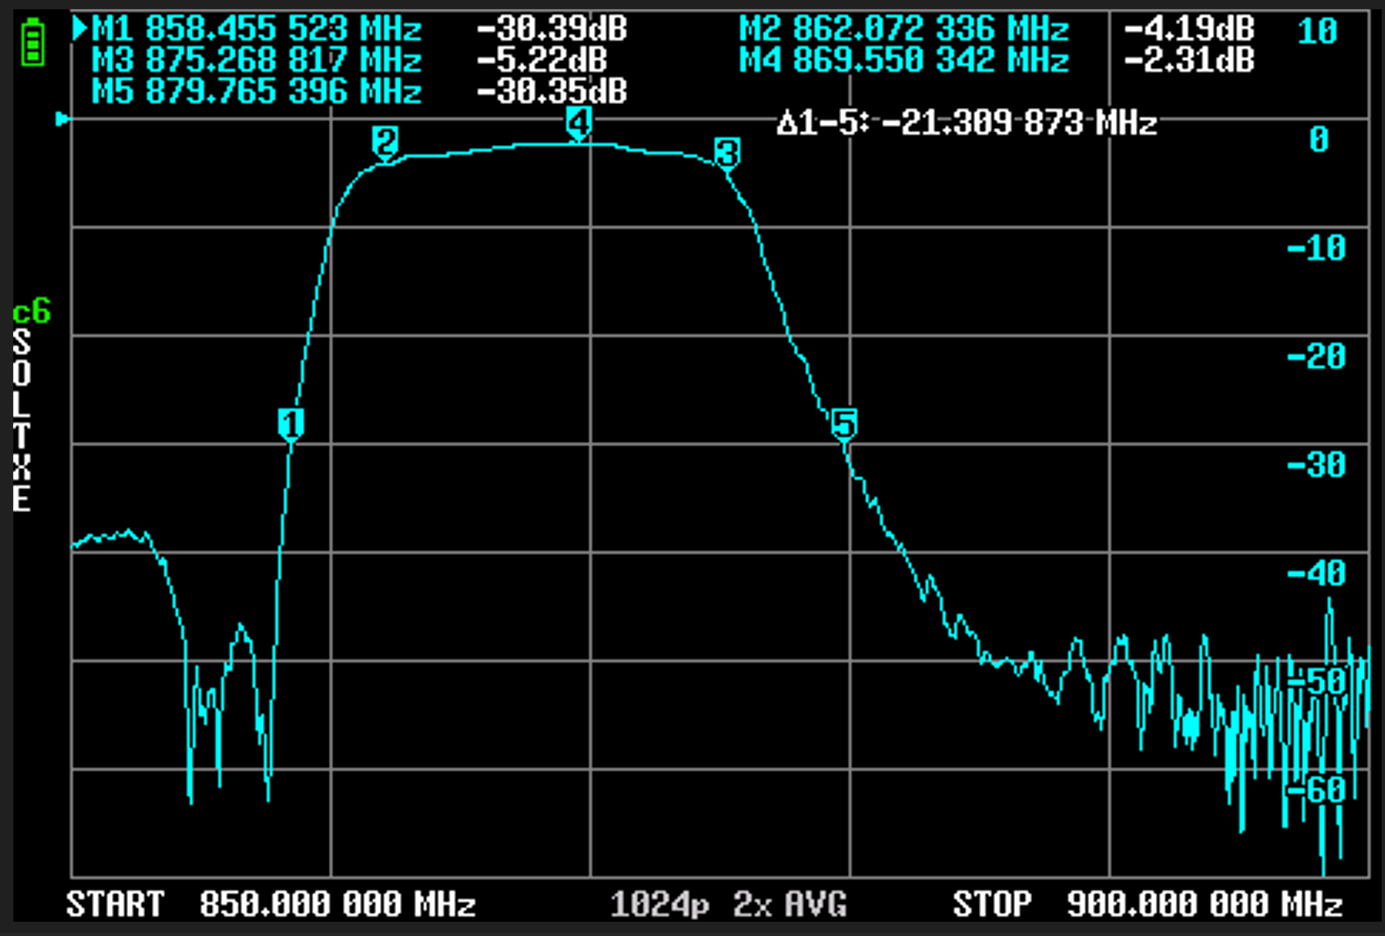
Task: Select marker 1 on the trace
Action: point(291,424)
